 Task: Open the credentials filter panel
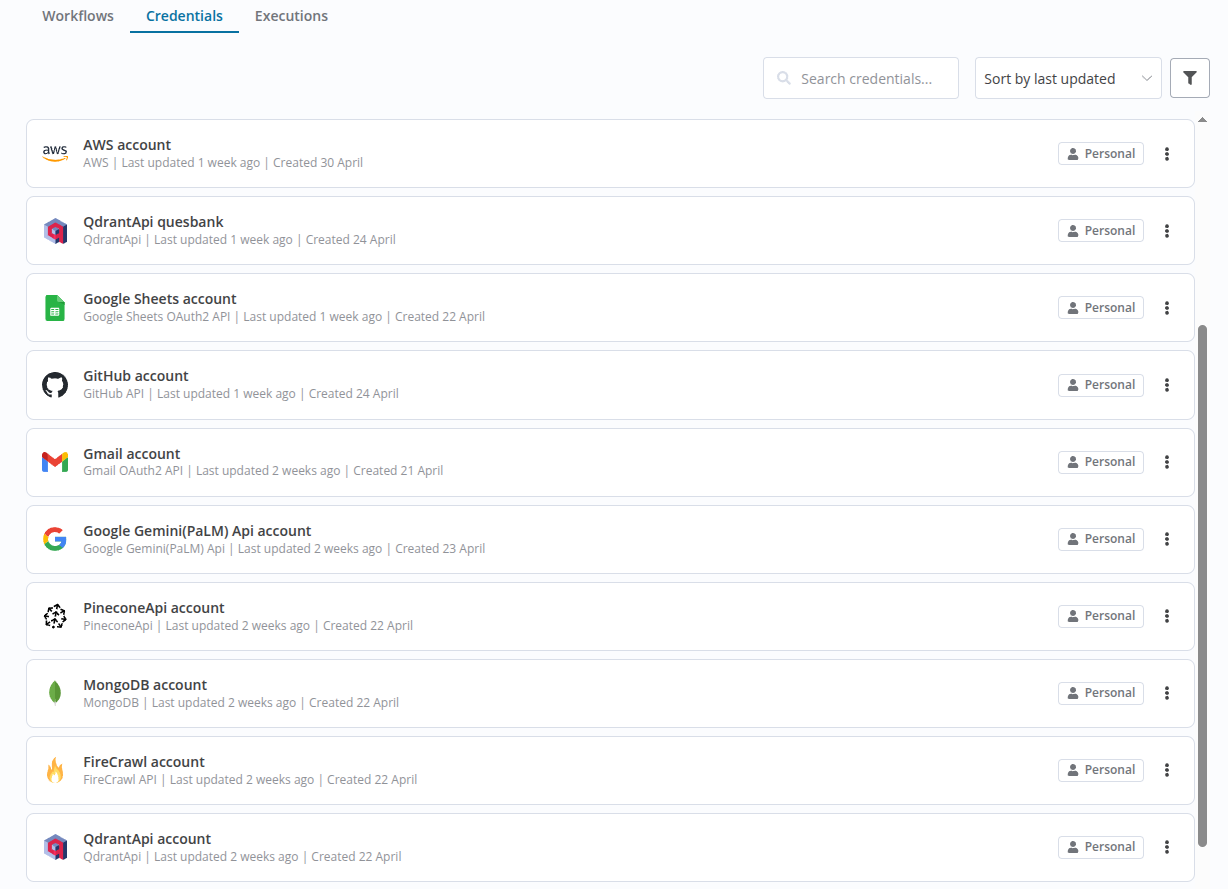tap(1189, 77)
